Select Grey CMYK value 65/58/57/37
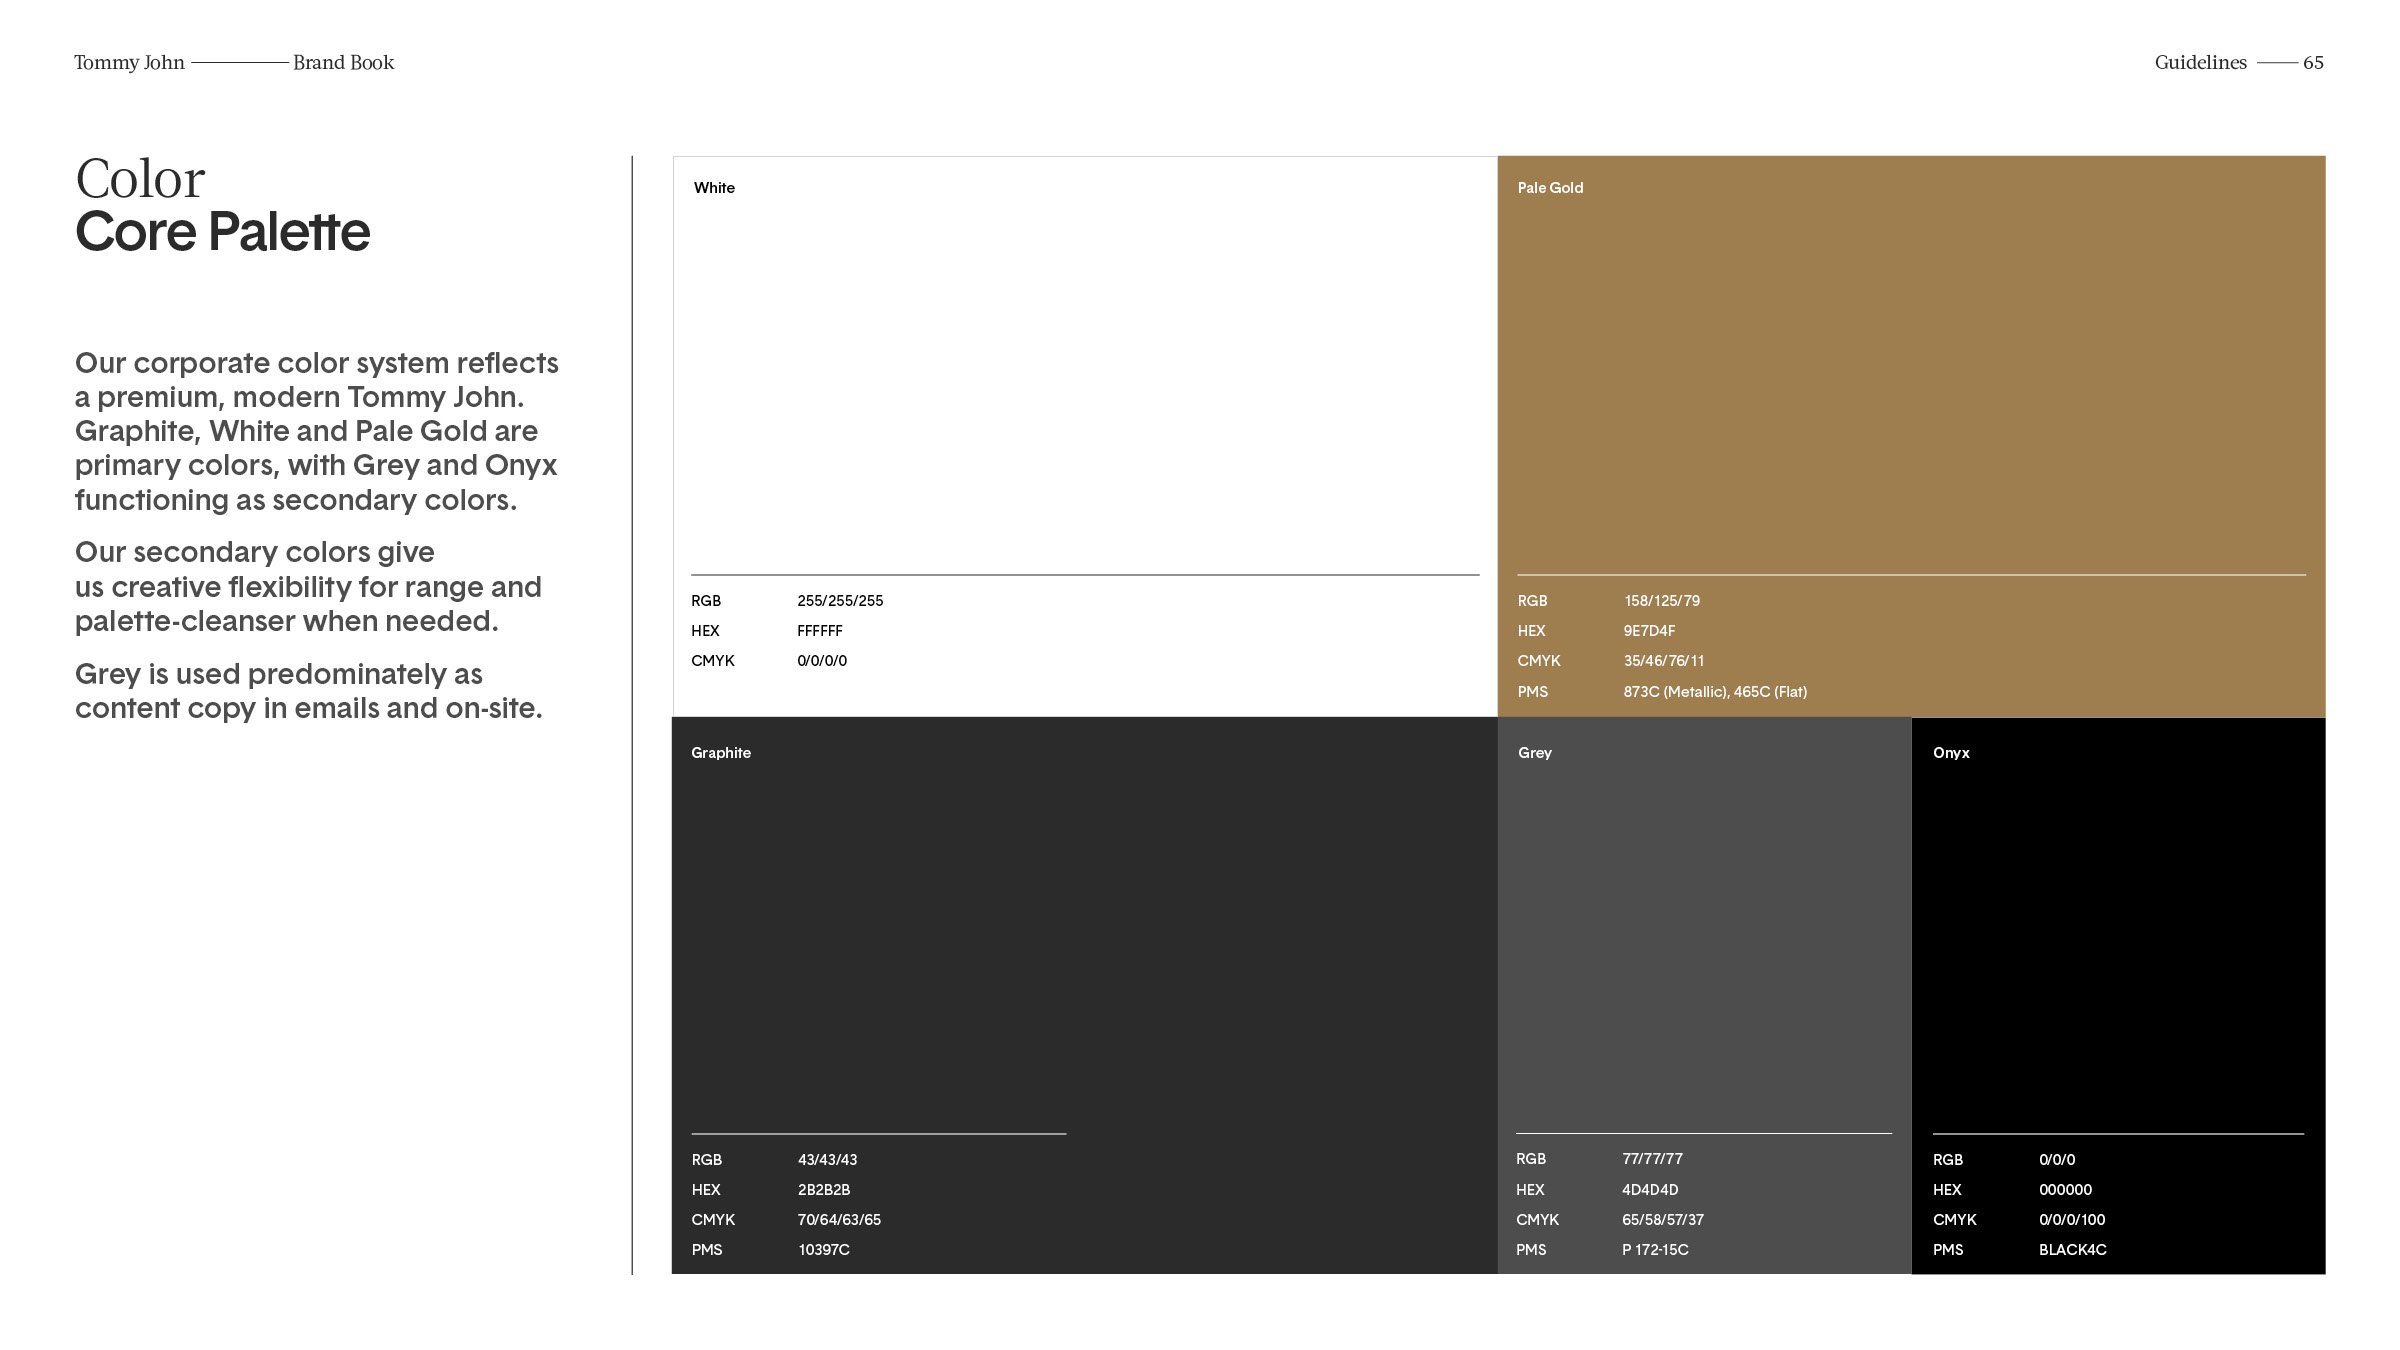Viewport: 2400px width, 1350px height. (1663, 1220)
